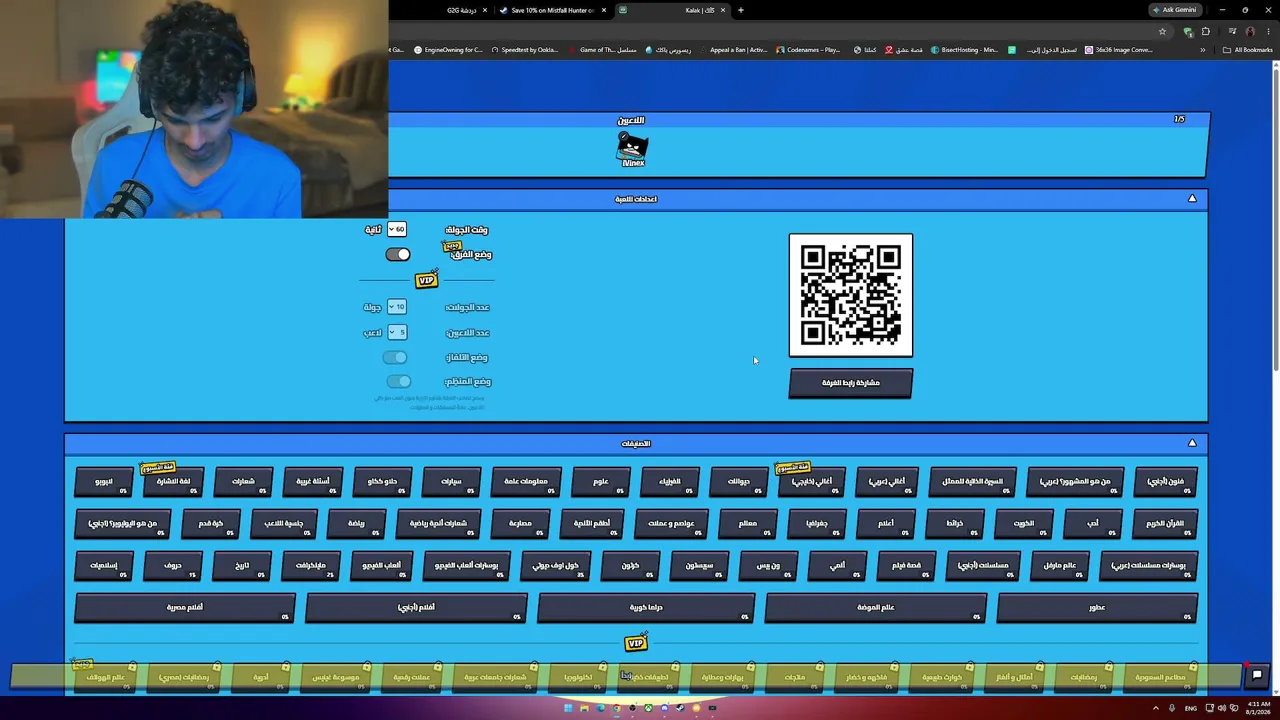The width and height of the screenshot is (1280, 720).
Task: Open the Windows Start menu
Action: [x=568, y=708]
